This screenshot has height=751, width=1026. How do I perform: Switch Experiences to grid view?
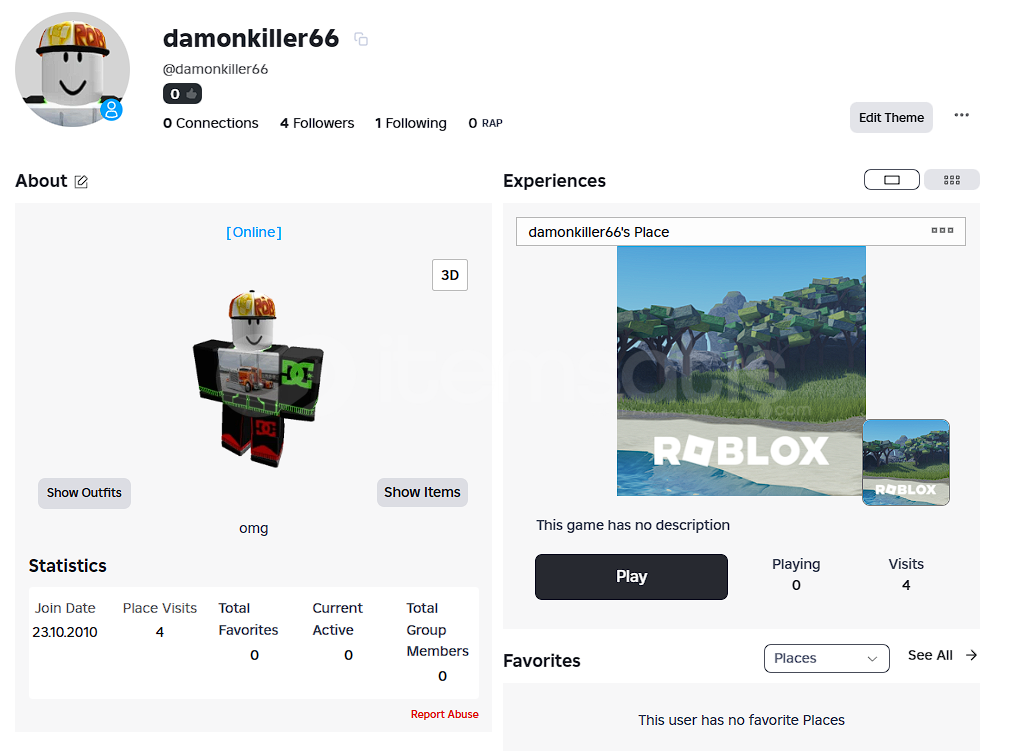(952, 180)
